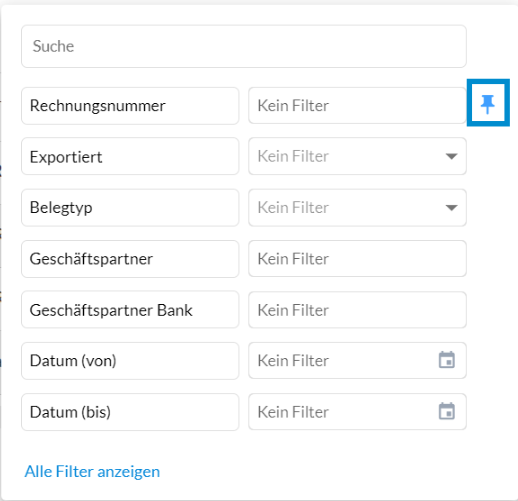The height and width of the screenshot is (501, 518).
Task: Select the Geschäftspartner label field
Action: tap(130, 259)
